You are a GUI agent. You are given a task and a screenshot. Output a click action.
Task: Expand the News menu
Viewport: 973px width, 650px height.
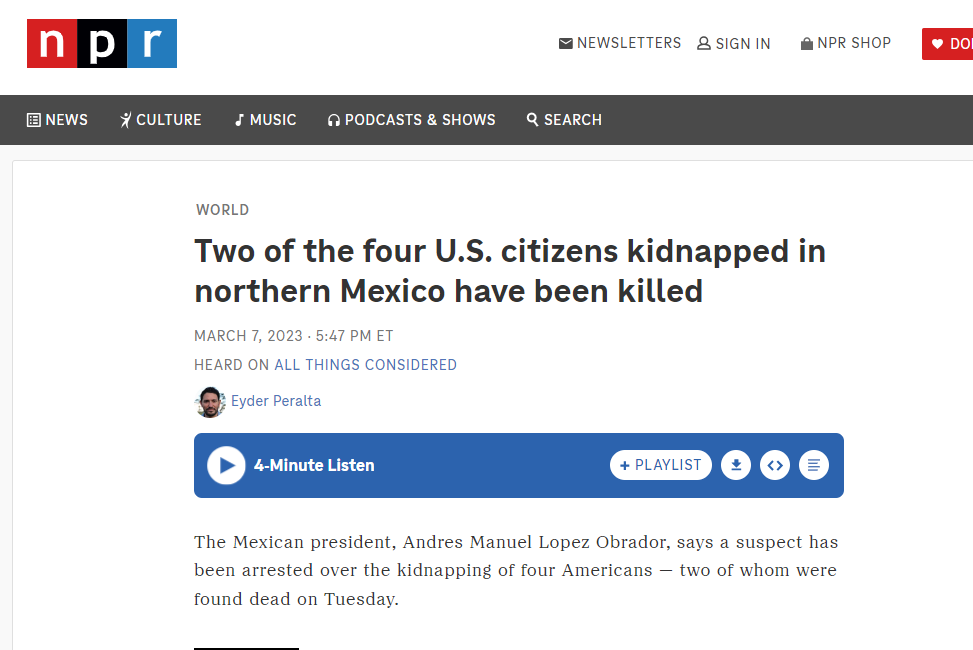[57, 120]
